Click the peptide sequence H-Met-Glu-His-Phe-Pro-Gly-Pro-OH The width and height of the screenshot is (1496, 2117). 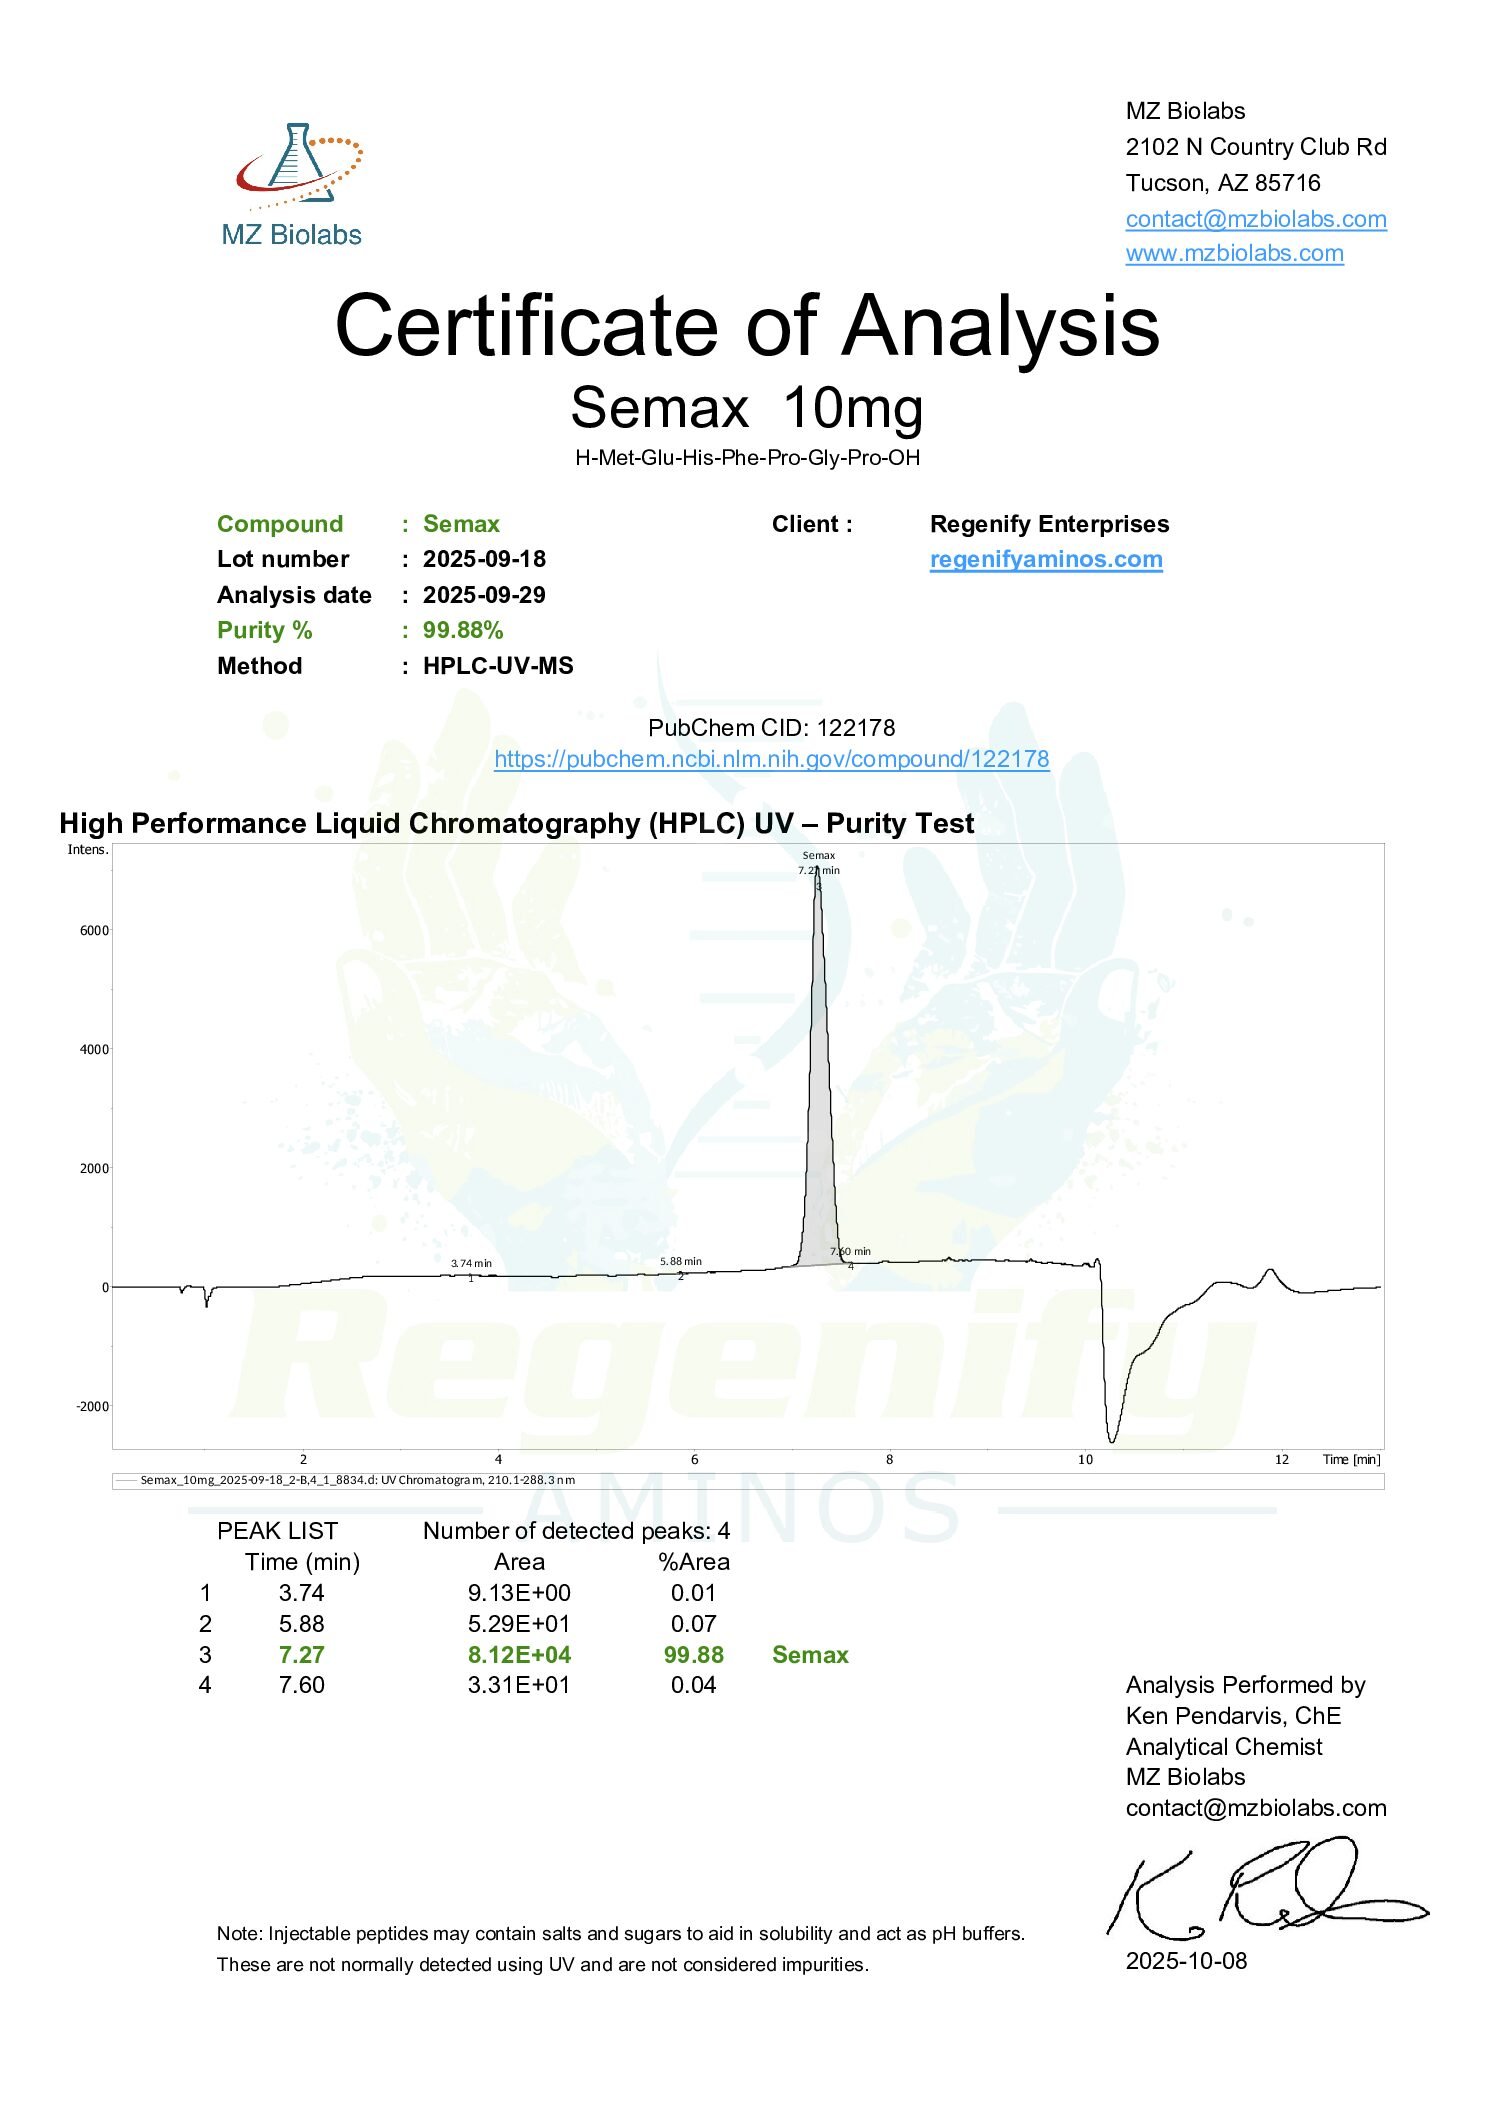[x=748, y=458]
